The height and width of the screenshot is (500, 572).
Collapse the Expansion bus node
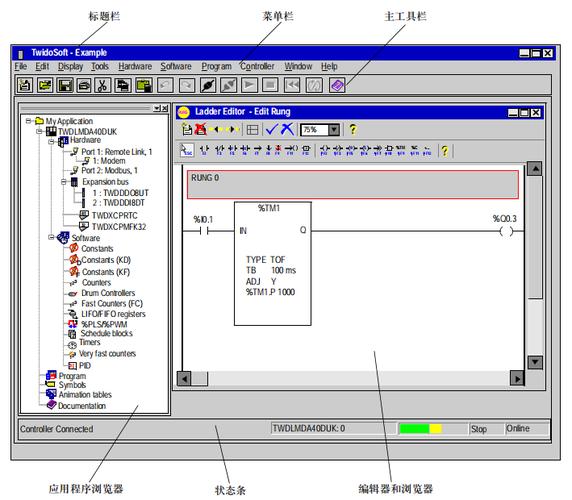tap(64, 181)
